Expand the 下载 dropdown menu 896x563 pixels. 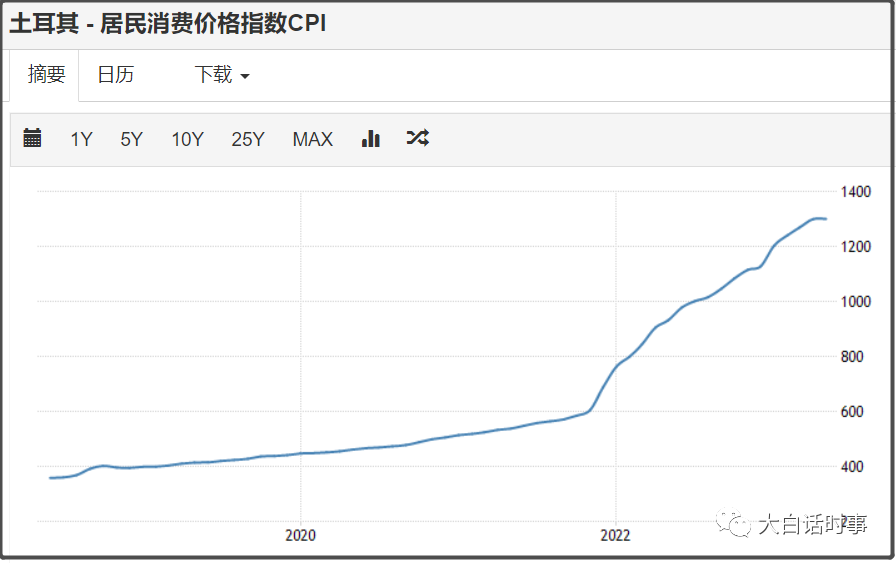(222, 75)
